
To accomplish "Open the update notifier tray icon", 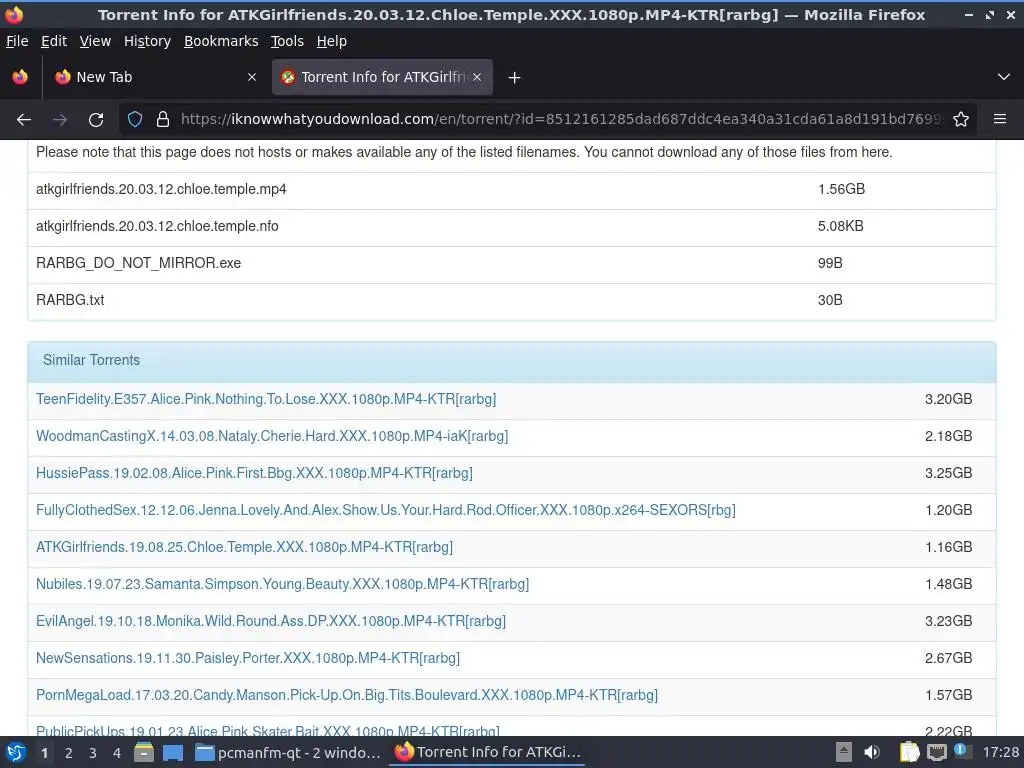I will [x=961, y=751].
